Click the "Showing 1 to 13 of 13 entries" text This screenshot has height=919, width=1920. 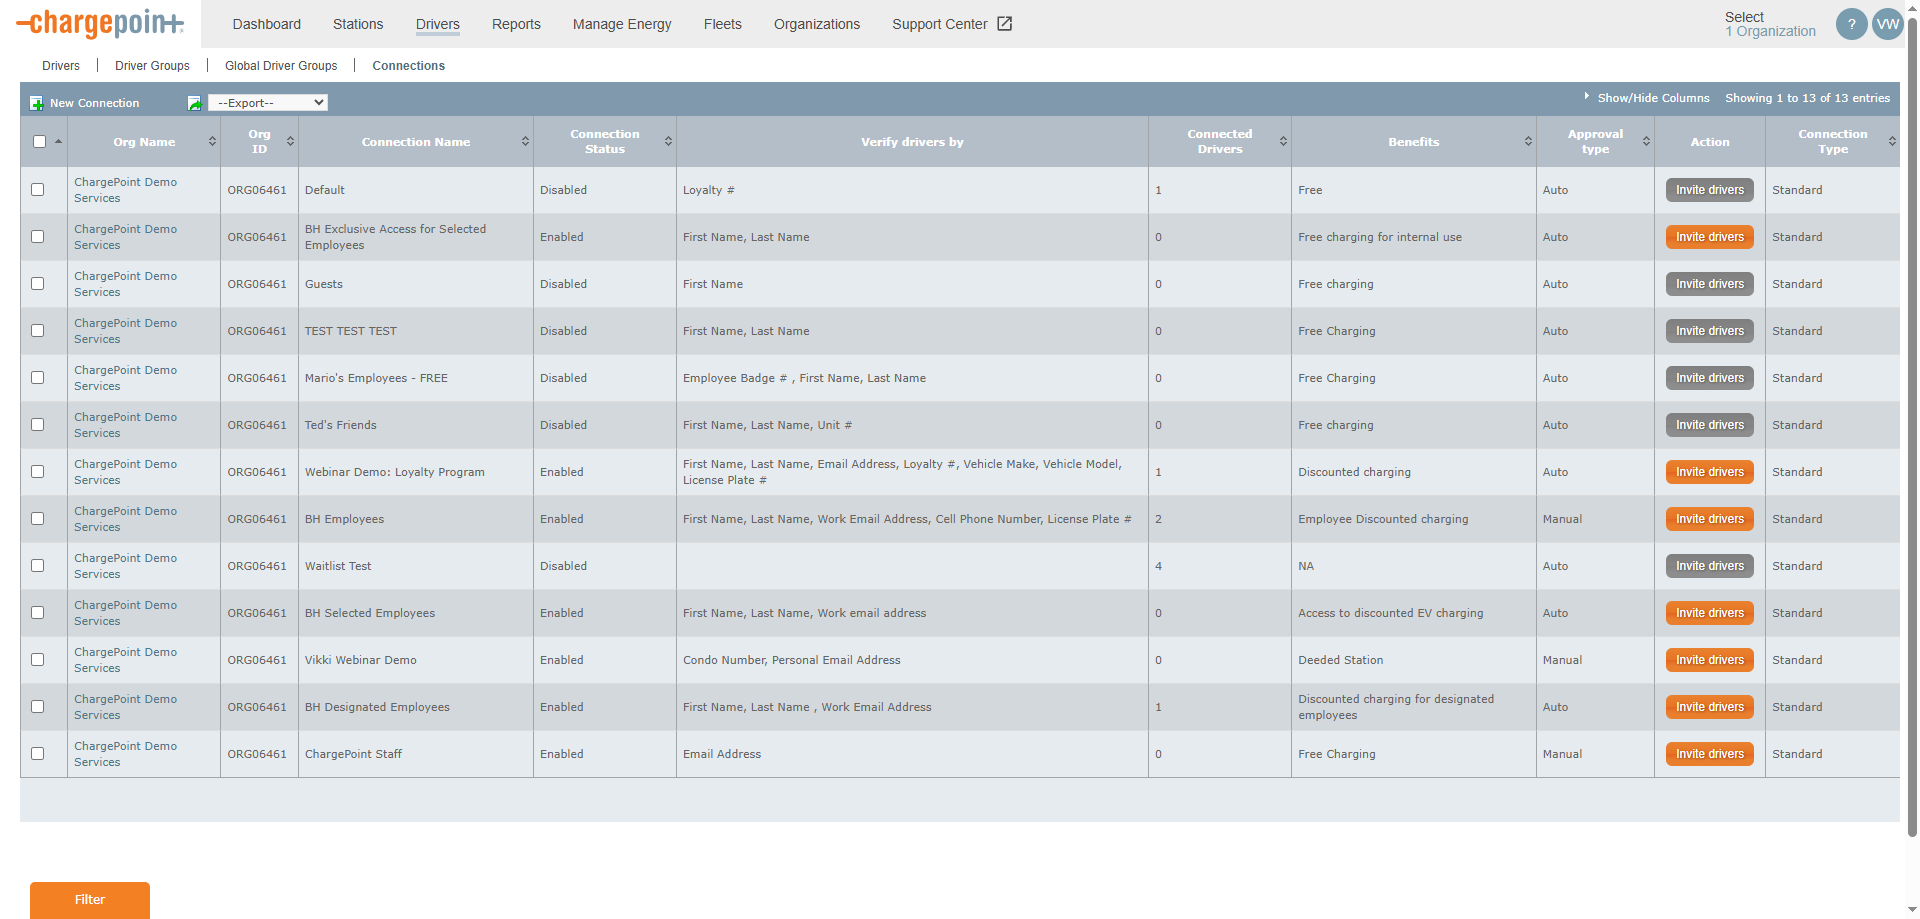pyautogui.click(x=1807, y=98)
